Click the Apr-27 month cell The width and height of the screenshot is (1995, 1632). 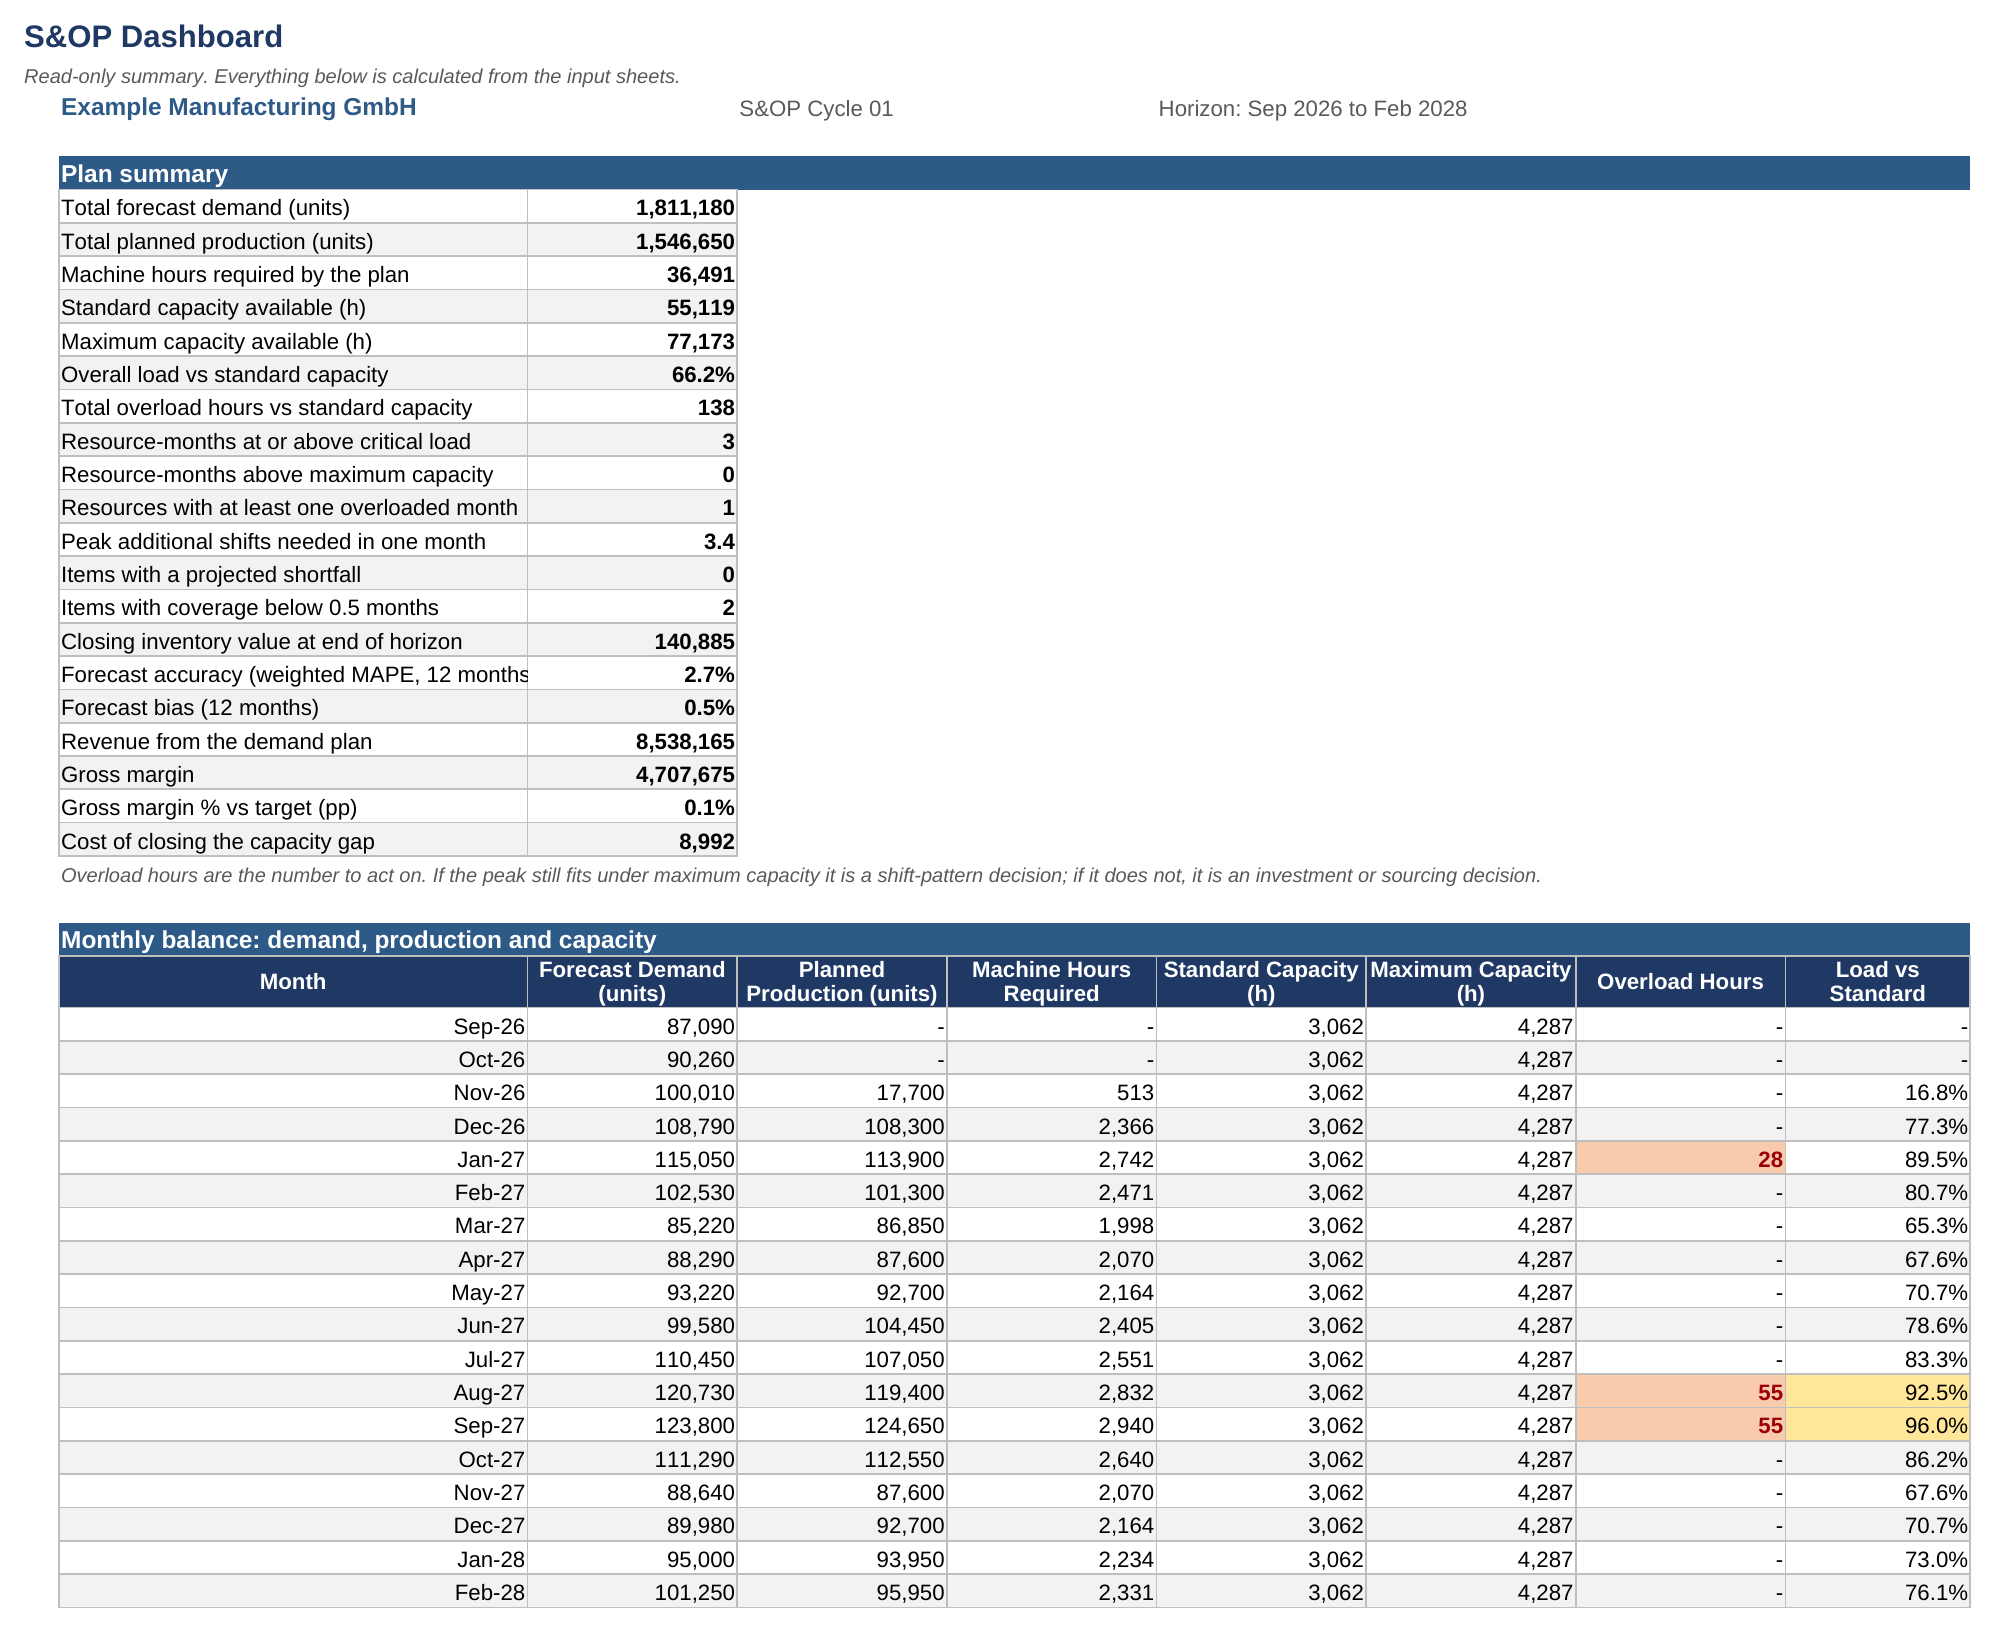293,1259
